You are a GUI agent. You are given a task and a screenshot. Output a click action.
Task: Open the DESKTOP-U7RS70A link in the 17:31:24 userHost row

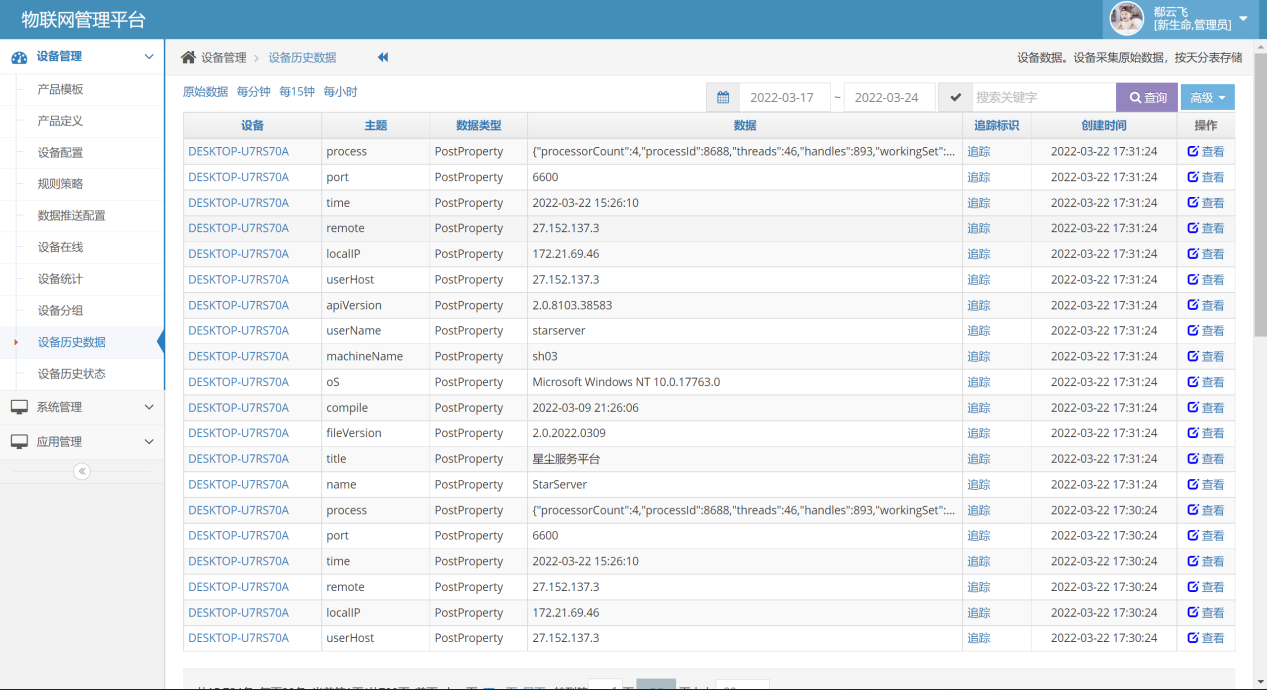pyautogui.click(x=238, y=279)
